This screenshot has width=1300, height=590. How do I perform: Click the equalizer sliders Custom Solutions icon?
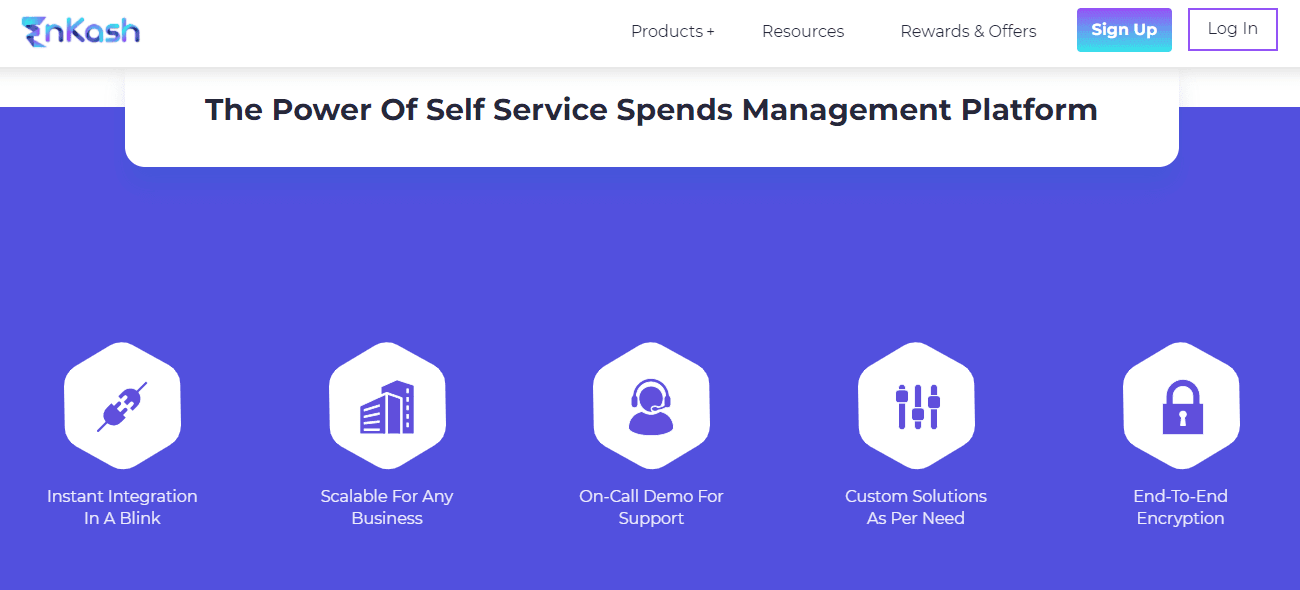point(916,404)
